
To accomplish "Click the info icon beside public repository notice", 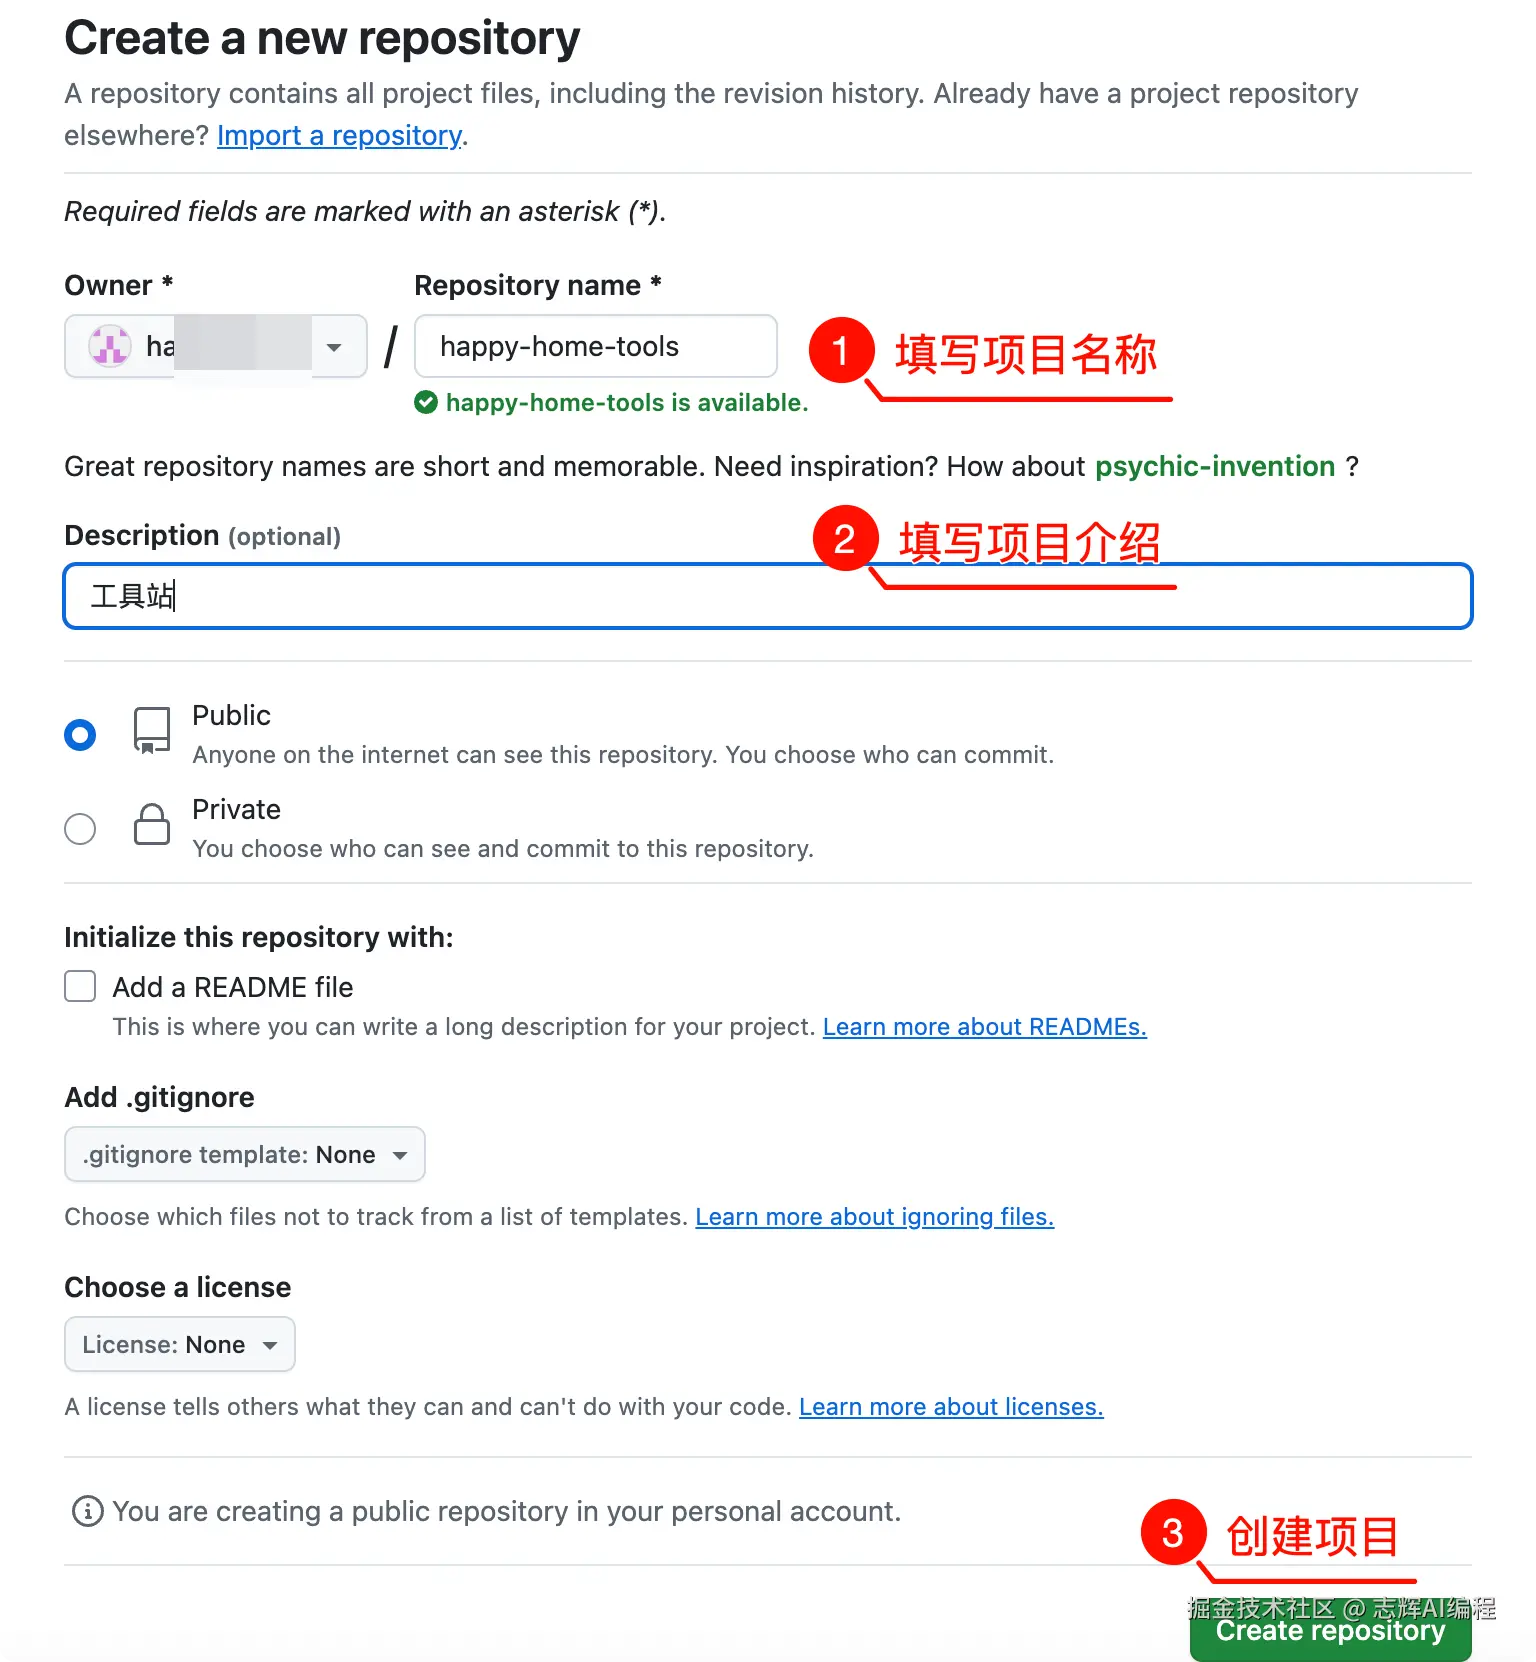I will click(x=88, y=1511).
